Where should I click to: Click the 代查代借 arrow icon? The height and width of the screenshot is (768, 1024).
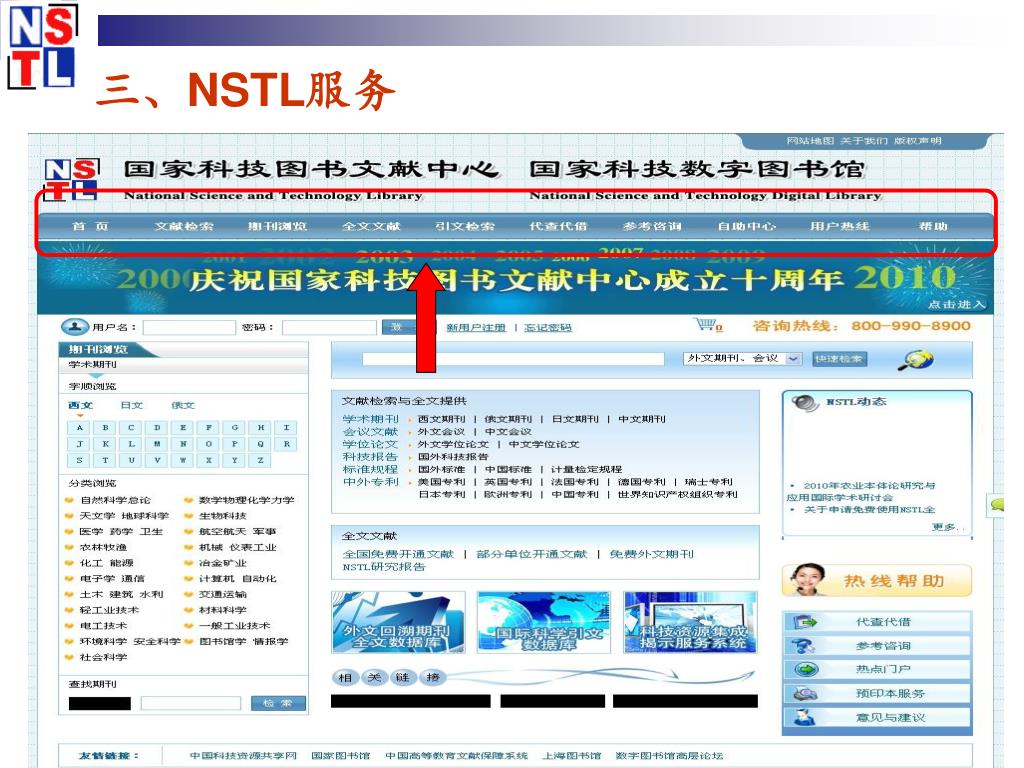coord(805,622)
